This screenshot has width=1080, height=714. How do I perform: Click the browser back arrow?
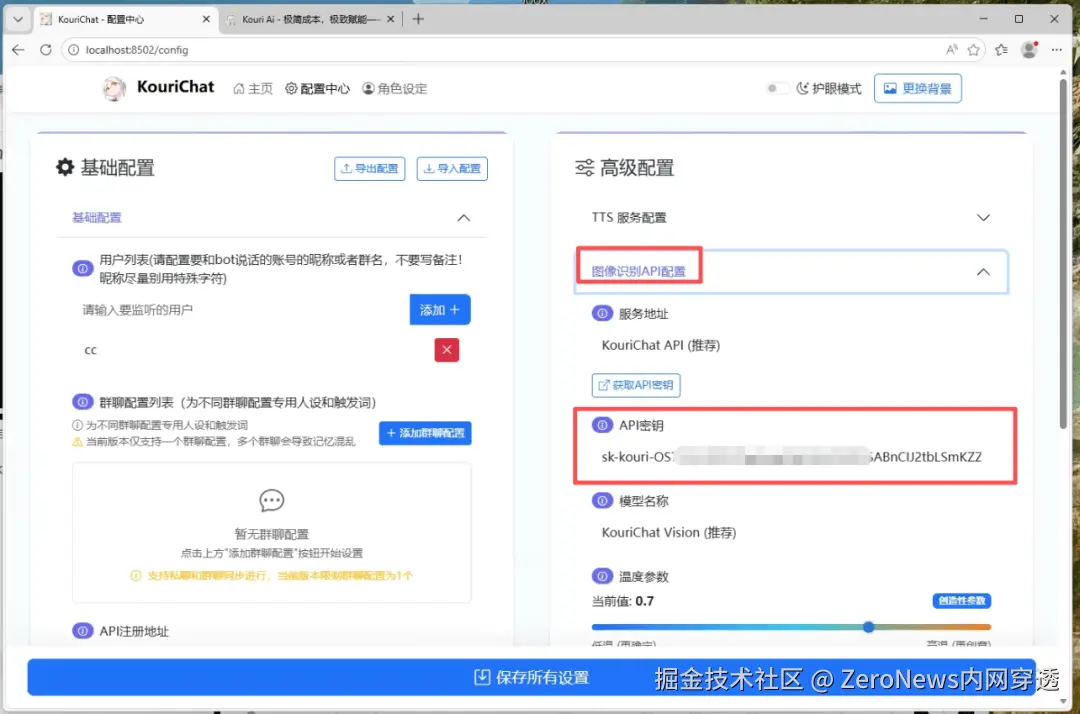coord(18,50)
